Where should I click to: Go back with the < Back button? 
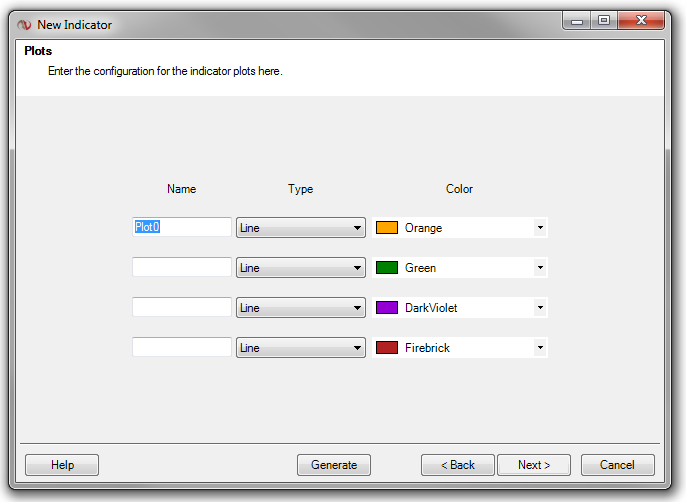point(458,465)
